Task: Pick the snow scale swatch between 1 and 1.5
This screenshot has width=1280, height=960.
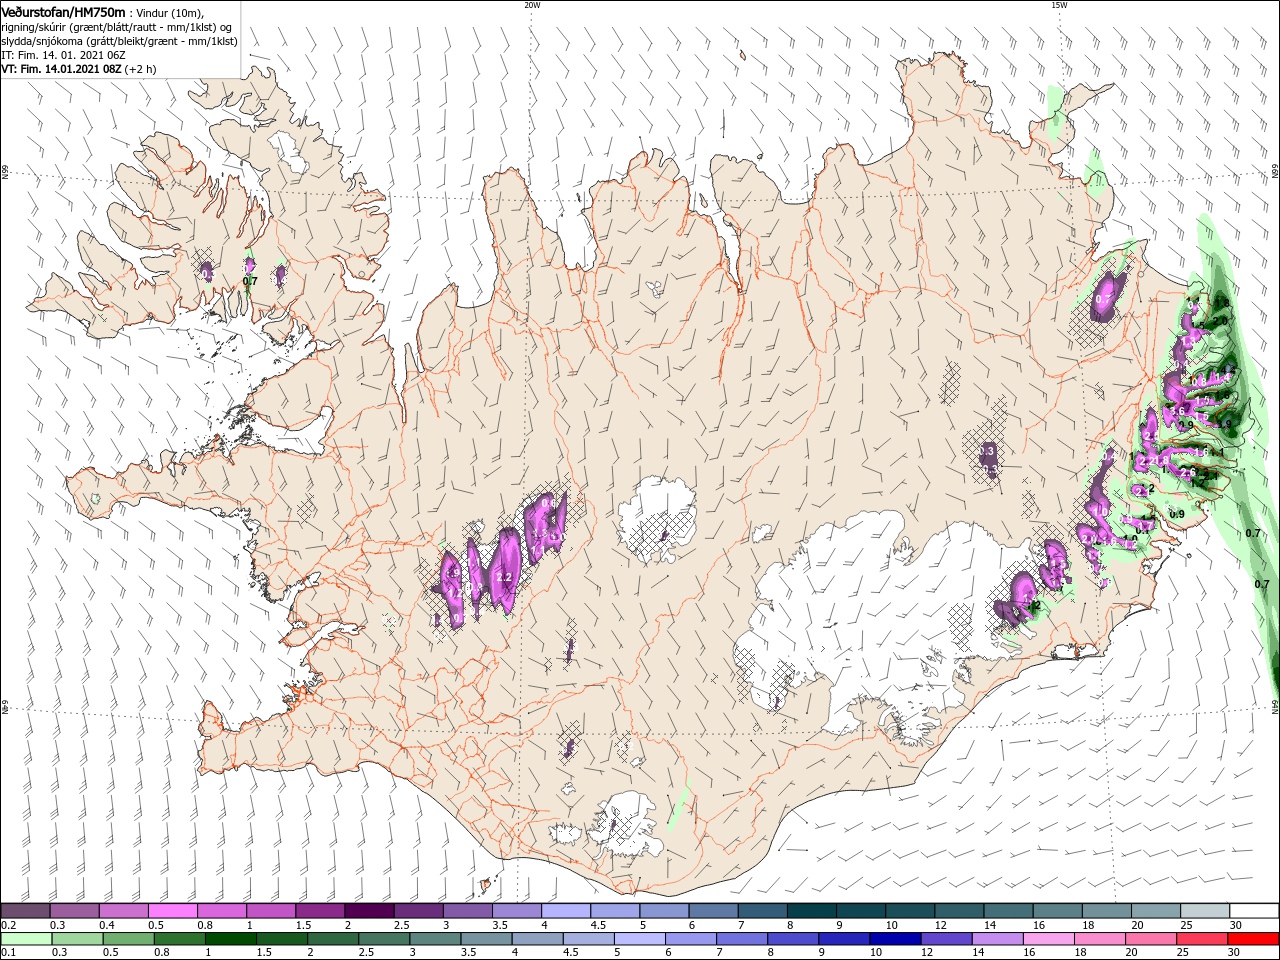Action: (x=271, y=911)
